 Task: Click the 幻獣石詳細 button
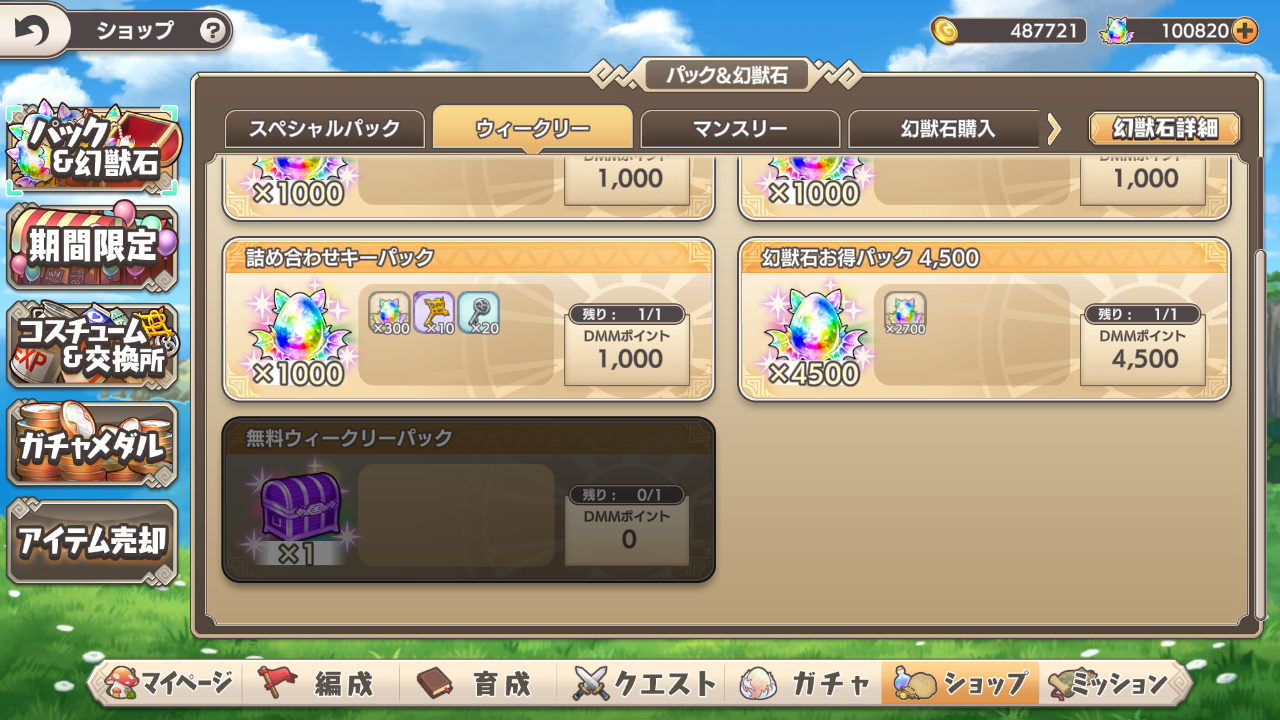(x=1164, y=128)
